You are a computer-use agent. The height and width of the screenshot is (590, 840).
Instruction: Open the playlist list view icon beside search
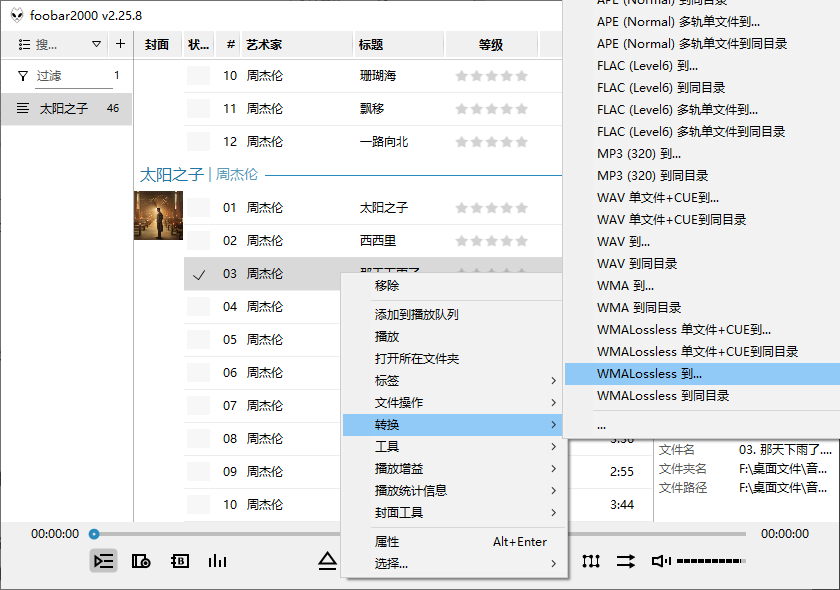(x=24, y=44)
